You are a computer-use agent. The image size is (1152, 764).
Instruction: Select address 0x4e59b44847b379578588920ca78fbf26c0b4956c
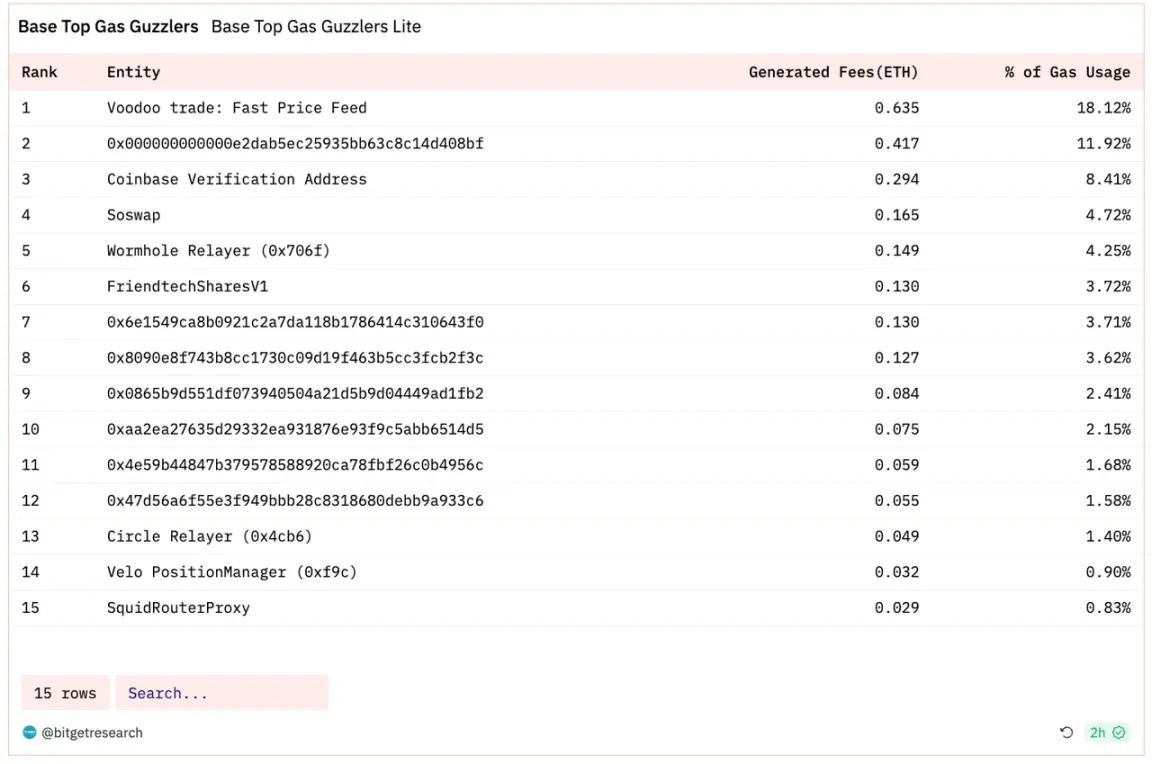pos(295,465)
